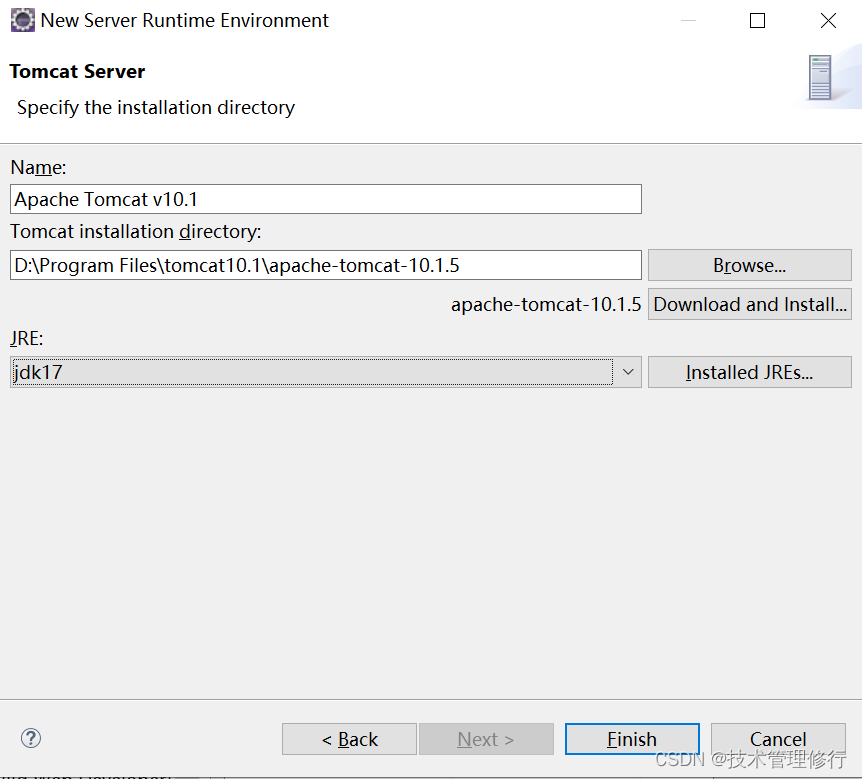Click the help question mark icon
The width and height of the screenshot is (862, 779).
pyautogui.click(x=31, y=738)
